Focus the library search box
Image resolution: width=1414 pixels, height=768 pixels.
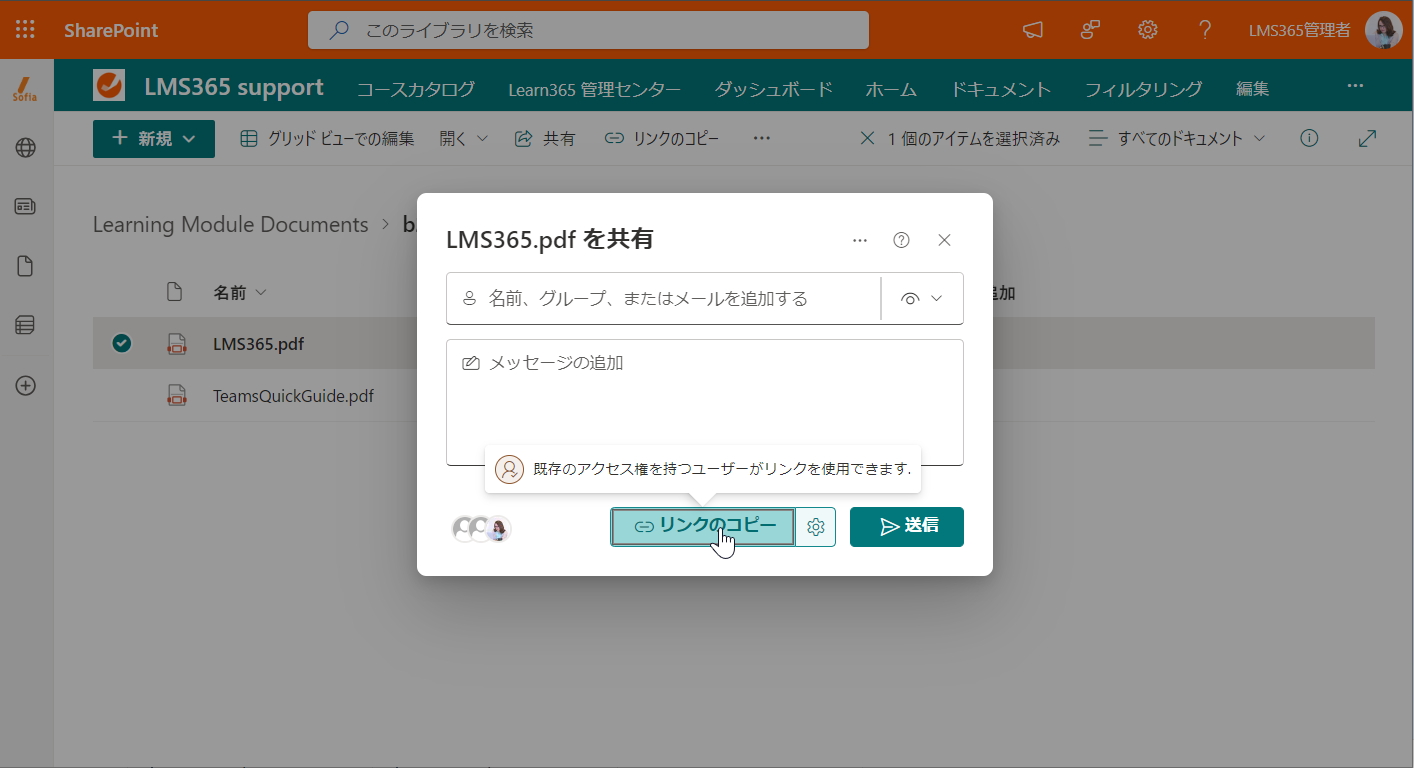point(588,30)
